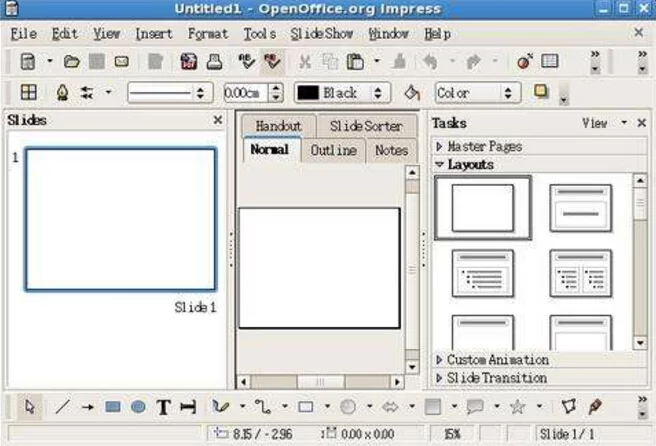Select the Slide 1 thumbnail

120,219
